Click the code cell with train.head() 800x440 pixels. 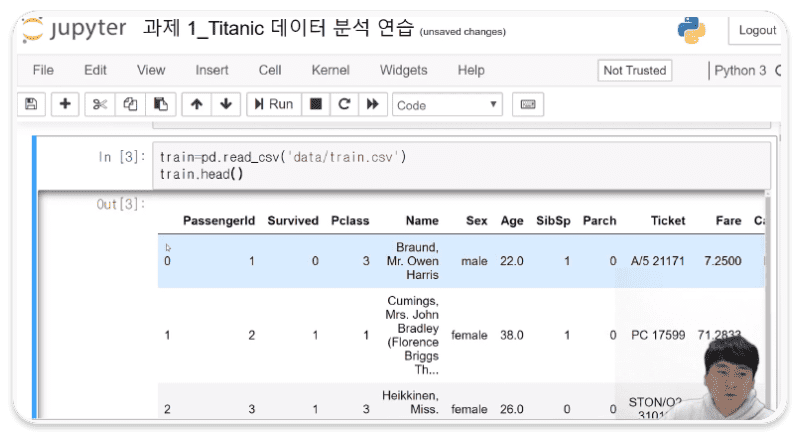(461, 165)
